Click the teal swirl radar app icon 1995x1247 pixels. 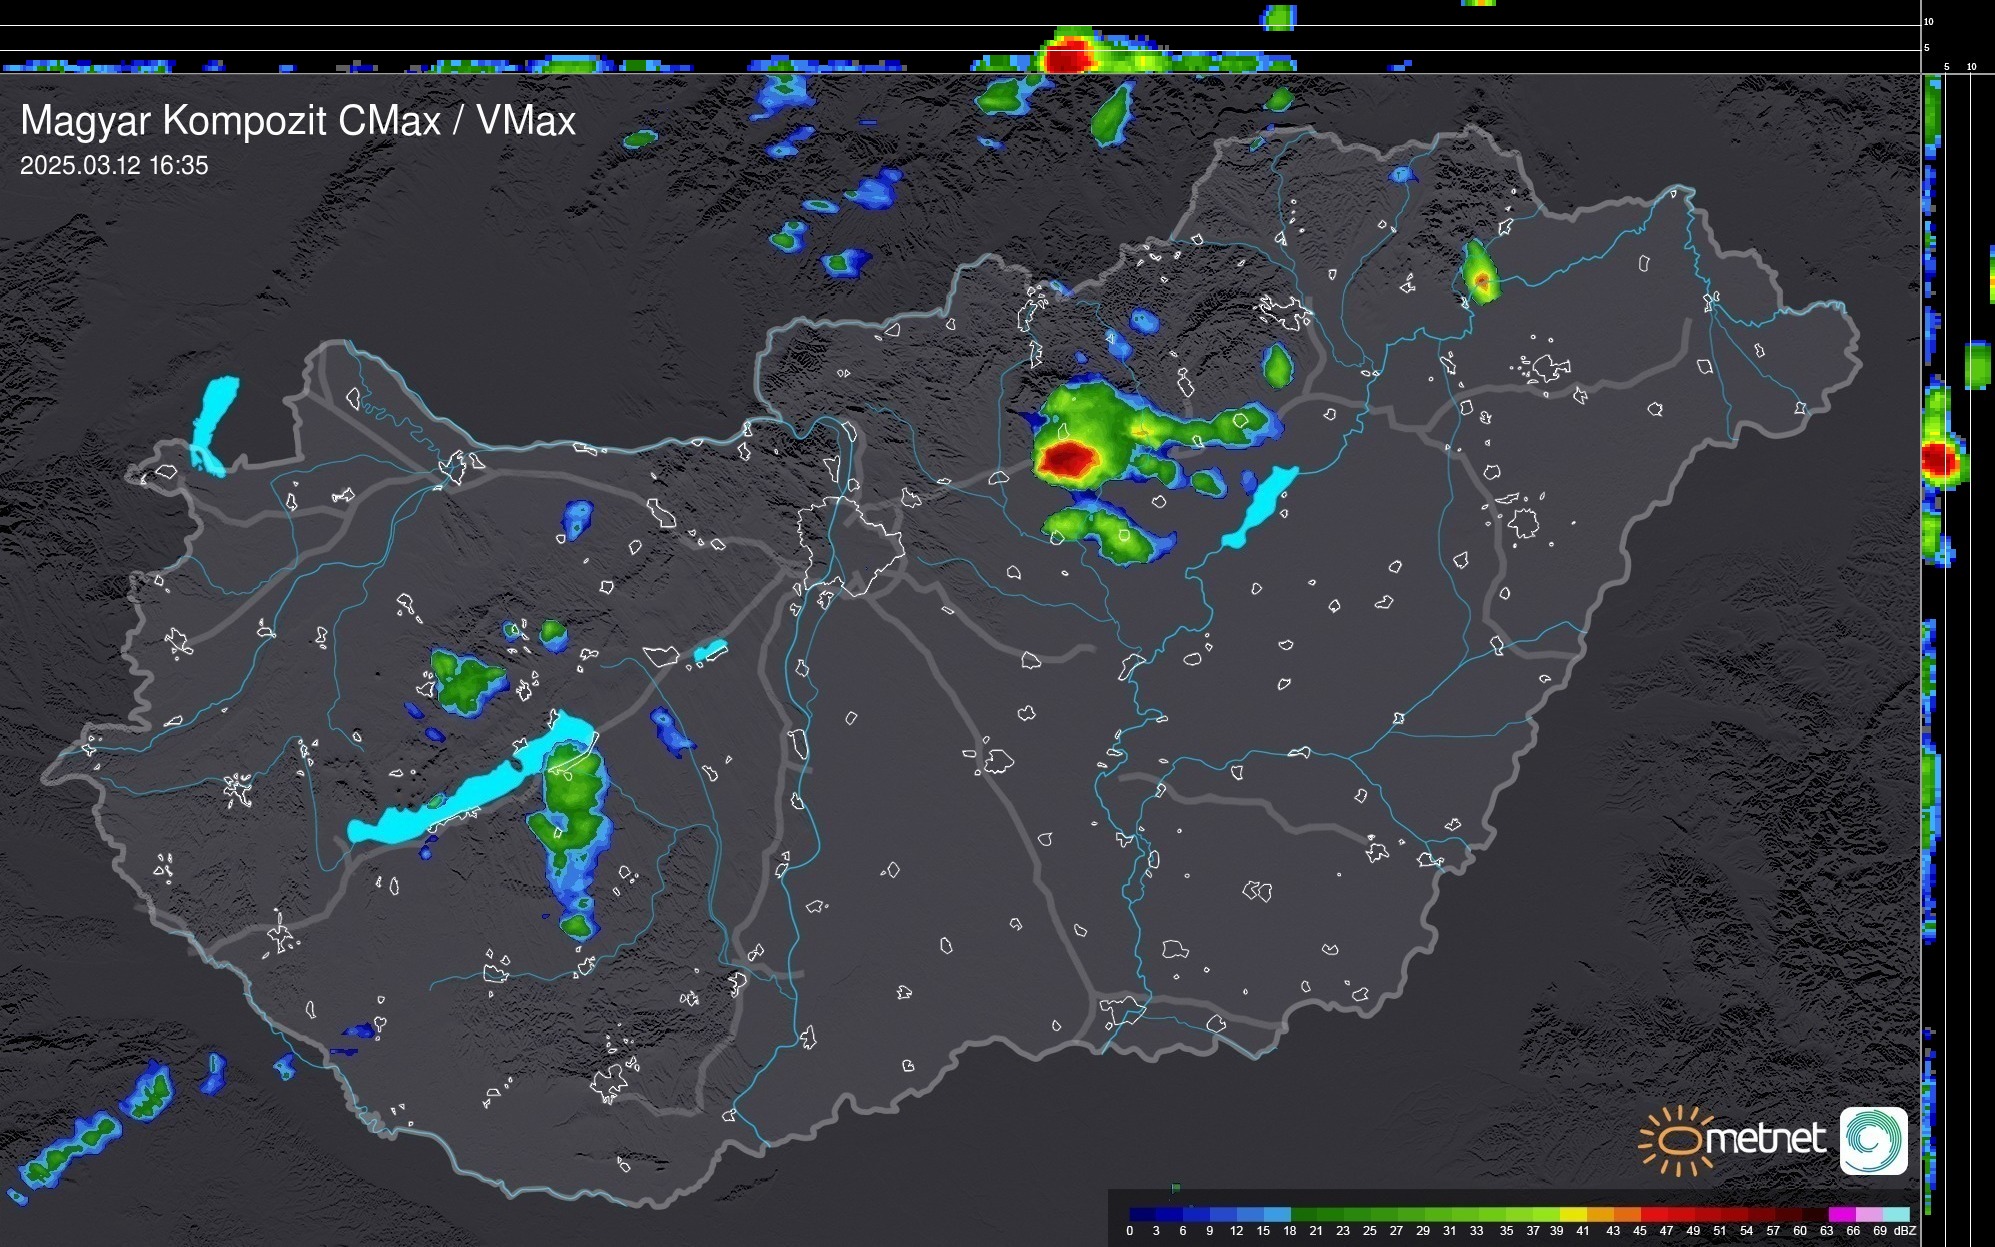[1873, 1140]
